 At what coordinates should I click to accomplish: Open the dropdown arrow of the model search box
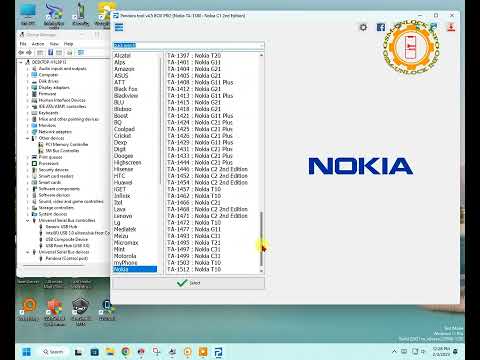click(x=261, y=45)
